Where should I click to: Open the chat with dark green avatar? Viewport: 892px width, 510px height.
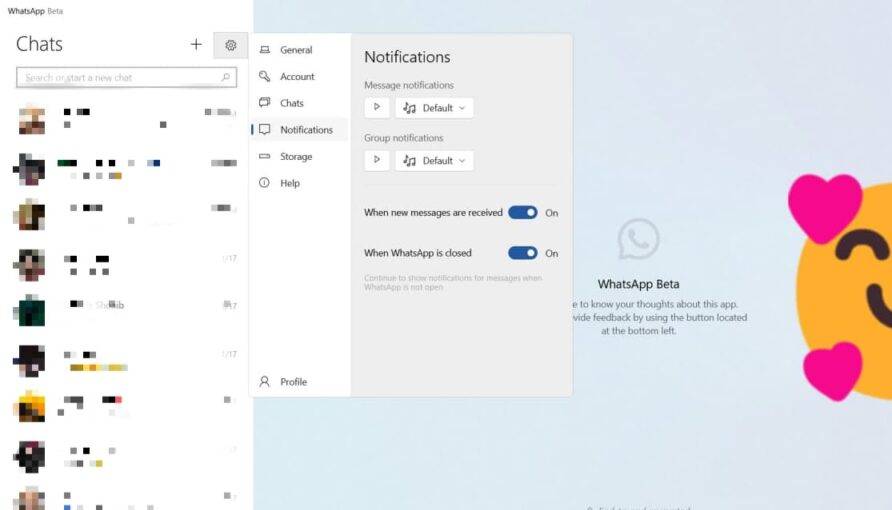point(126,310)
